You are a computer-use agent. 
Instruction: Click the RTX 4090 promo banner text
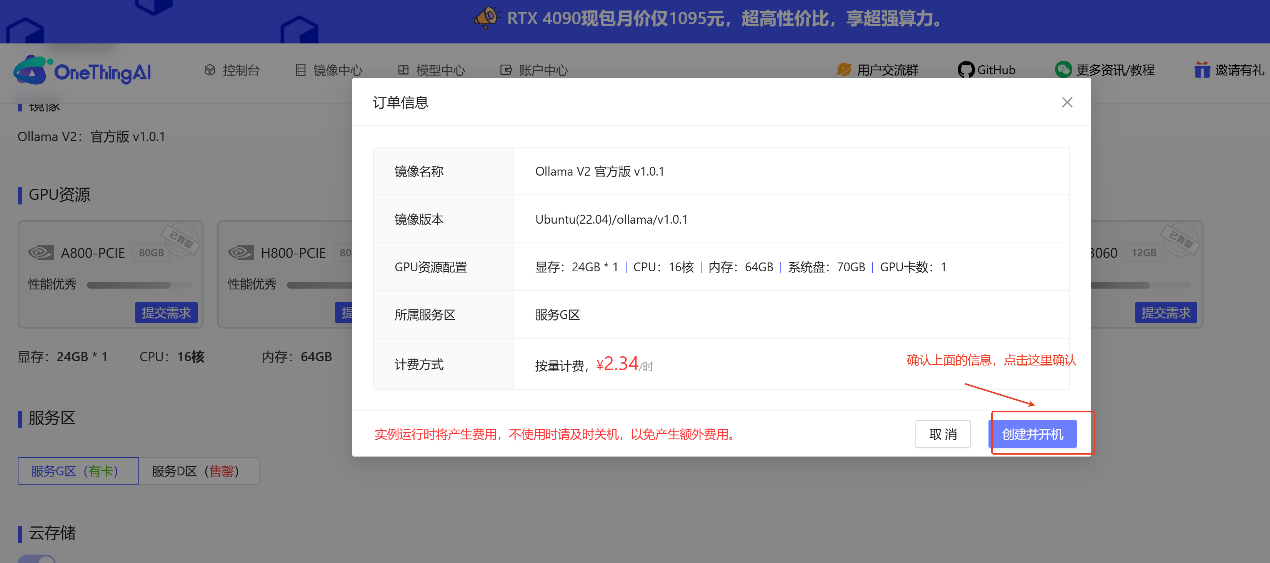(x=724, y=19)
